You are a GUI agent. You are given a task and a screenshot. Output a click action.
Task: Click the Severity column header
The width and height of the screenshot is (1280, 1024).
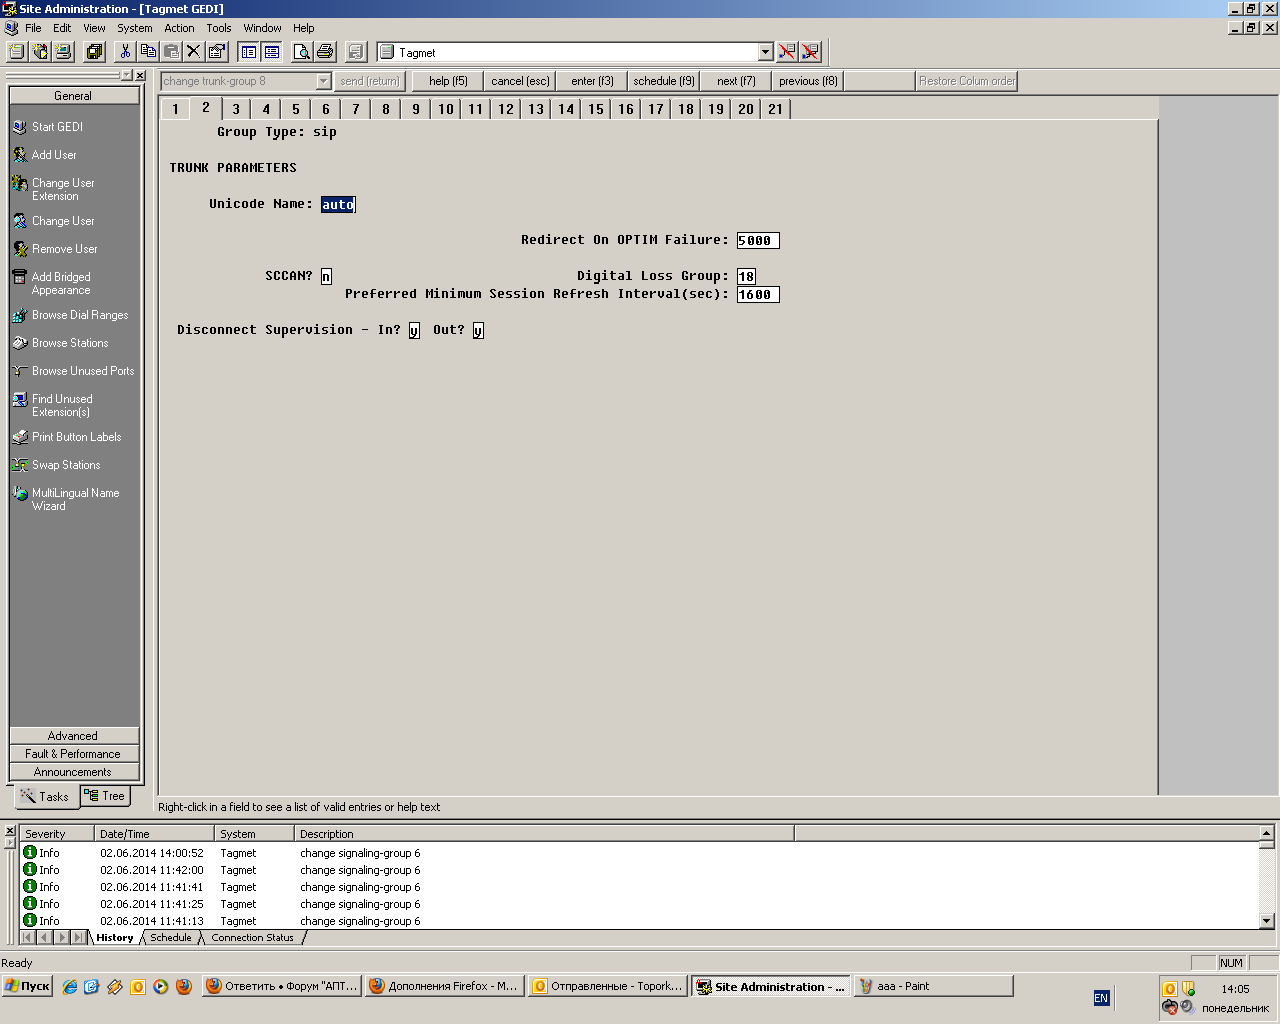click(x=57, y=834)
